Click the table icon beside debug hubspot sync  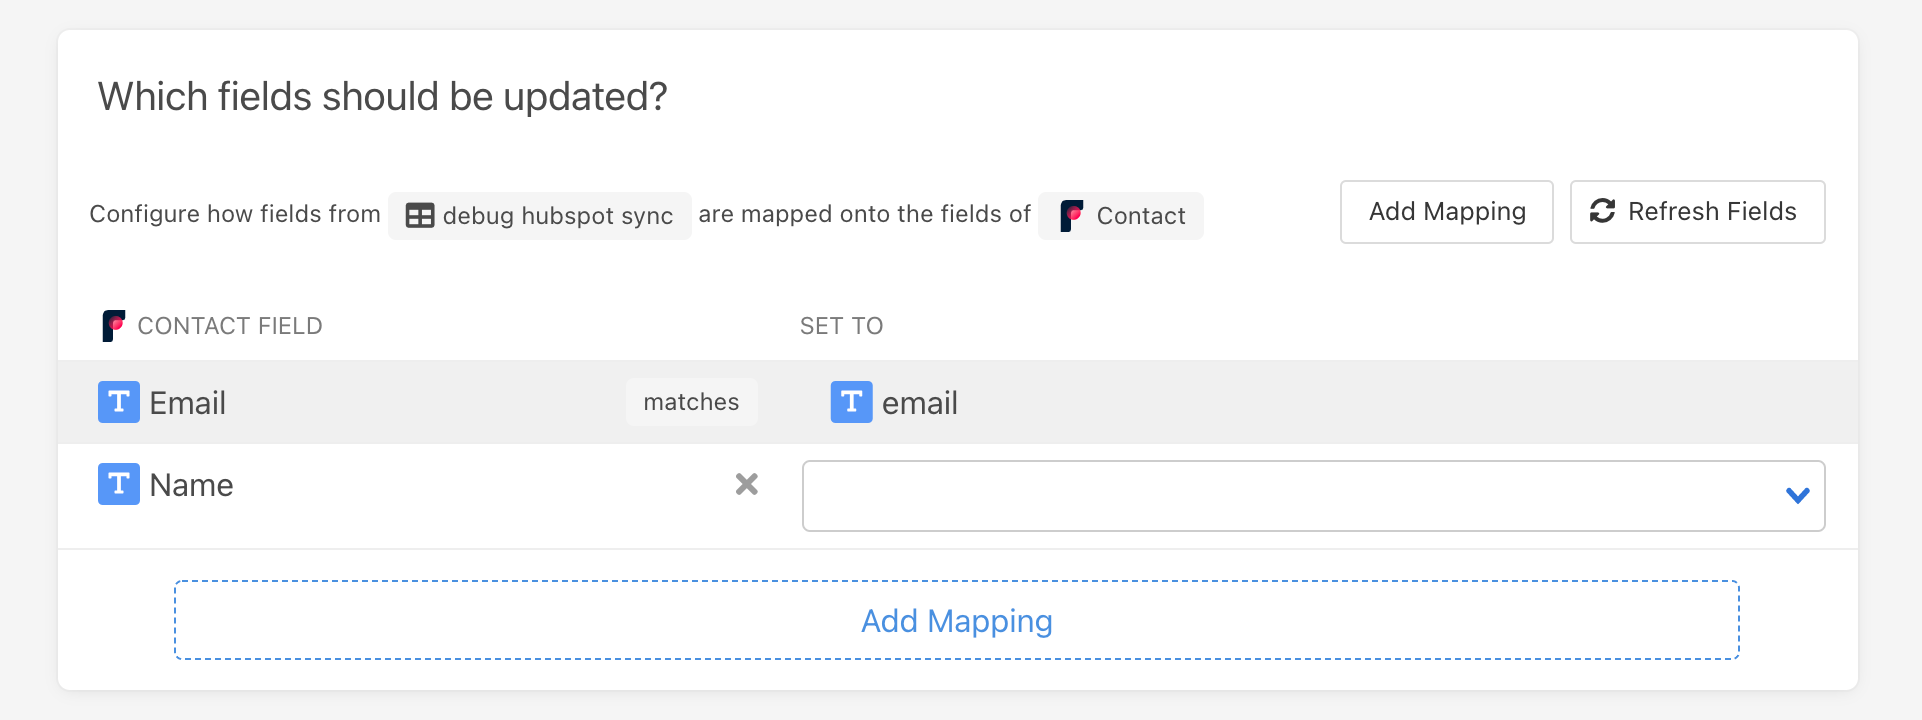[x=419, y=216]
